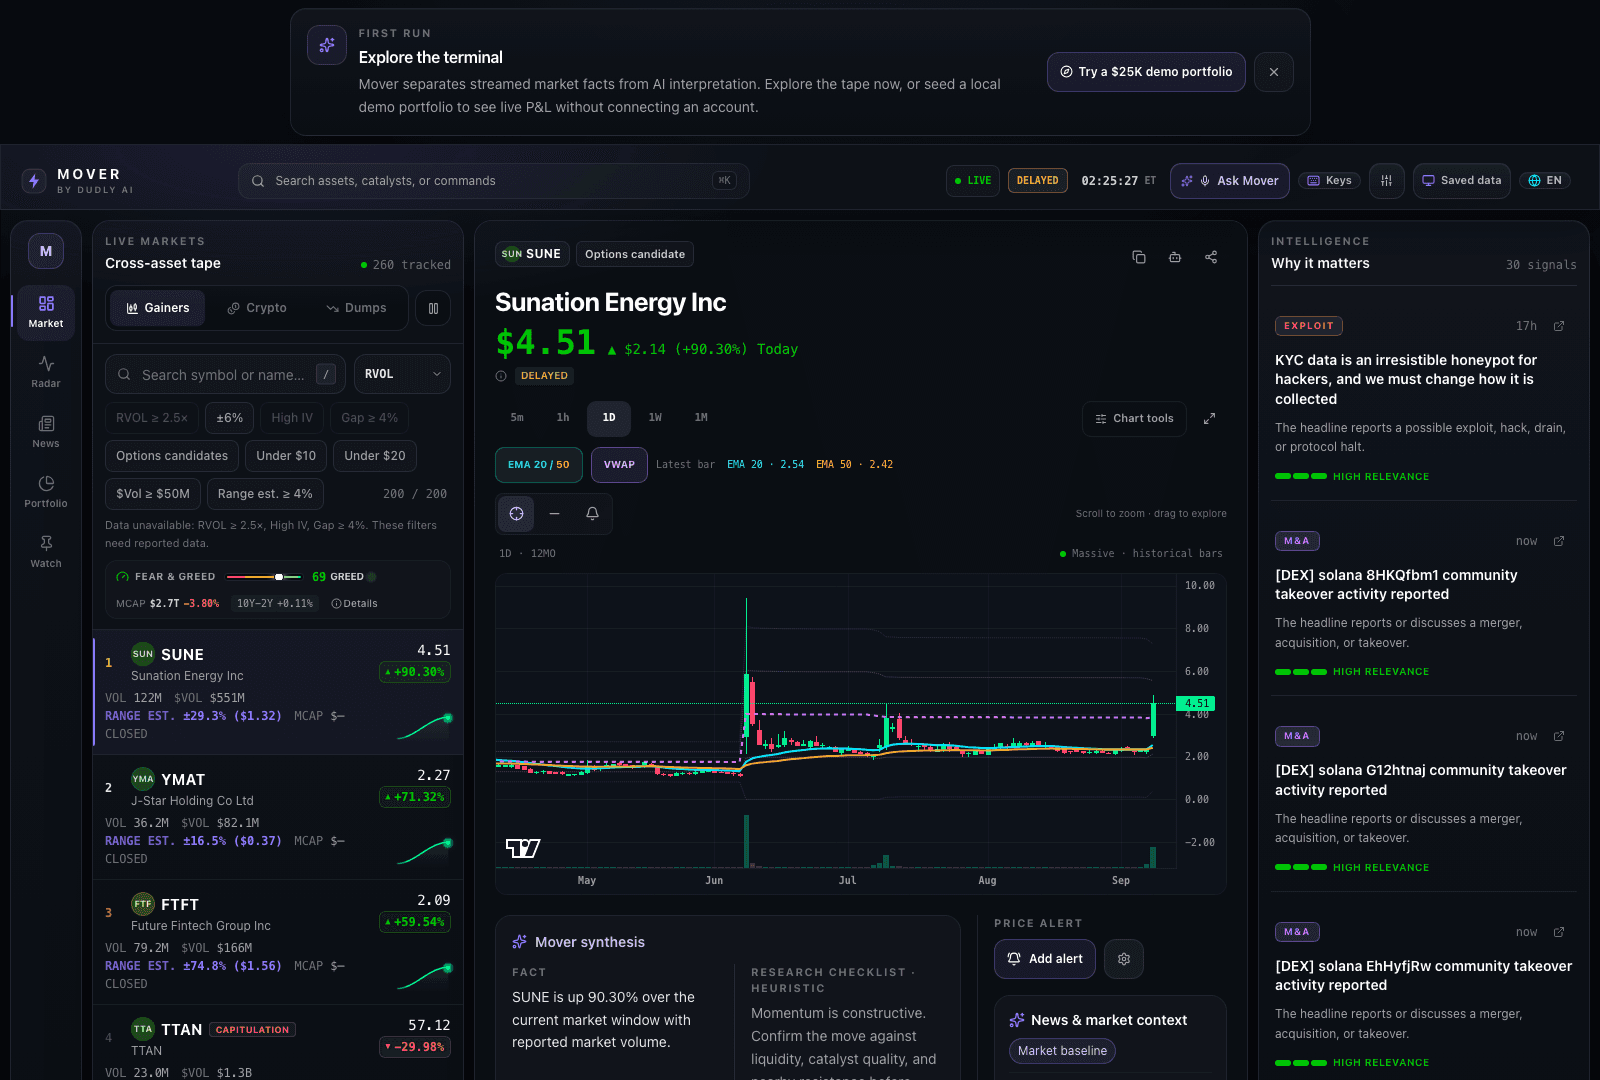Image resolution: width=1600 pixels, height=1080 pixels.
Task: Toggle the DELAYED data badge in header
Action: (1037, 181)
